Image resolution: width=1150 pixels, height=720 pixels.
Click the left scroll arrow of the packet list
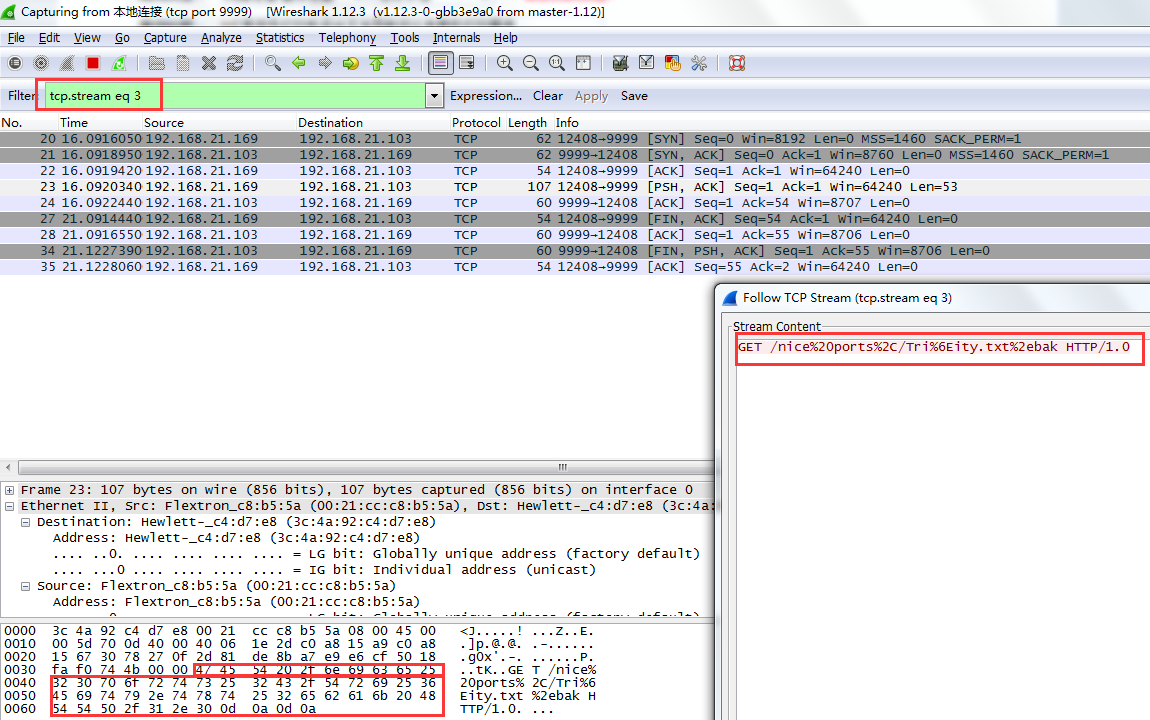point(8,468)
